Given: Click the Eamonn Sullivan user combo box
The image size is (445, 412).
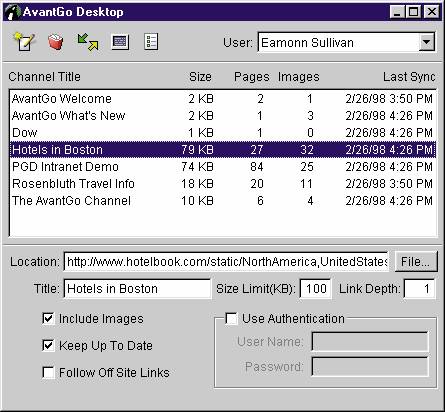Looking at the screenshot, I should coord(346,42).
